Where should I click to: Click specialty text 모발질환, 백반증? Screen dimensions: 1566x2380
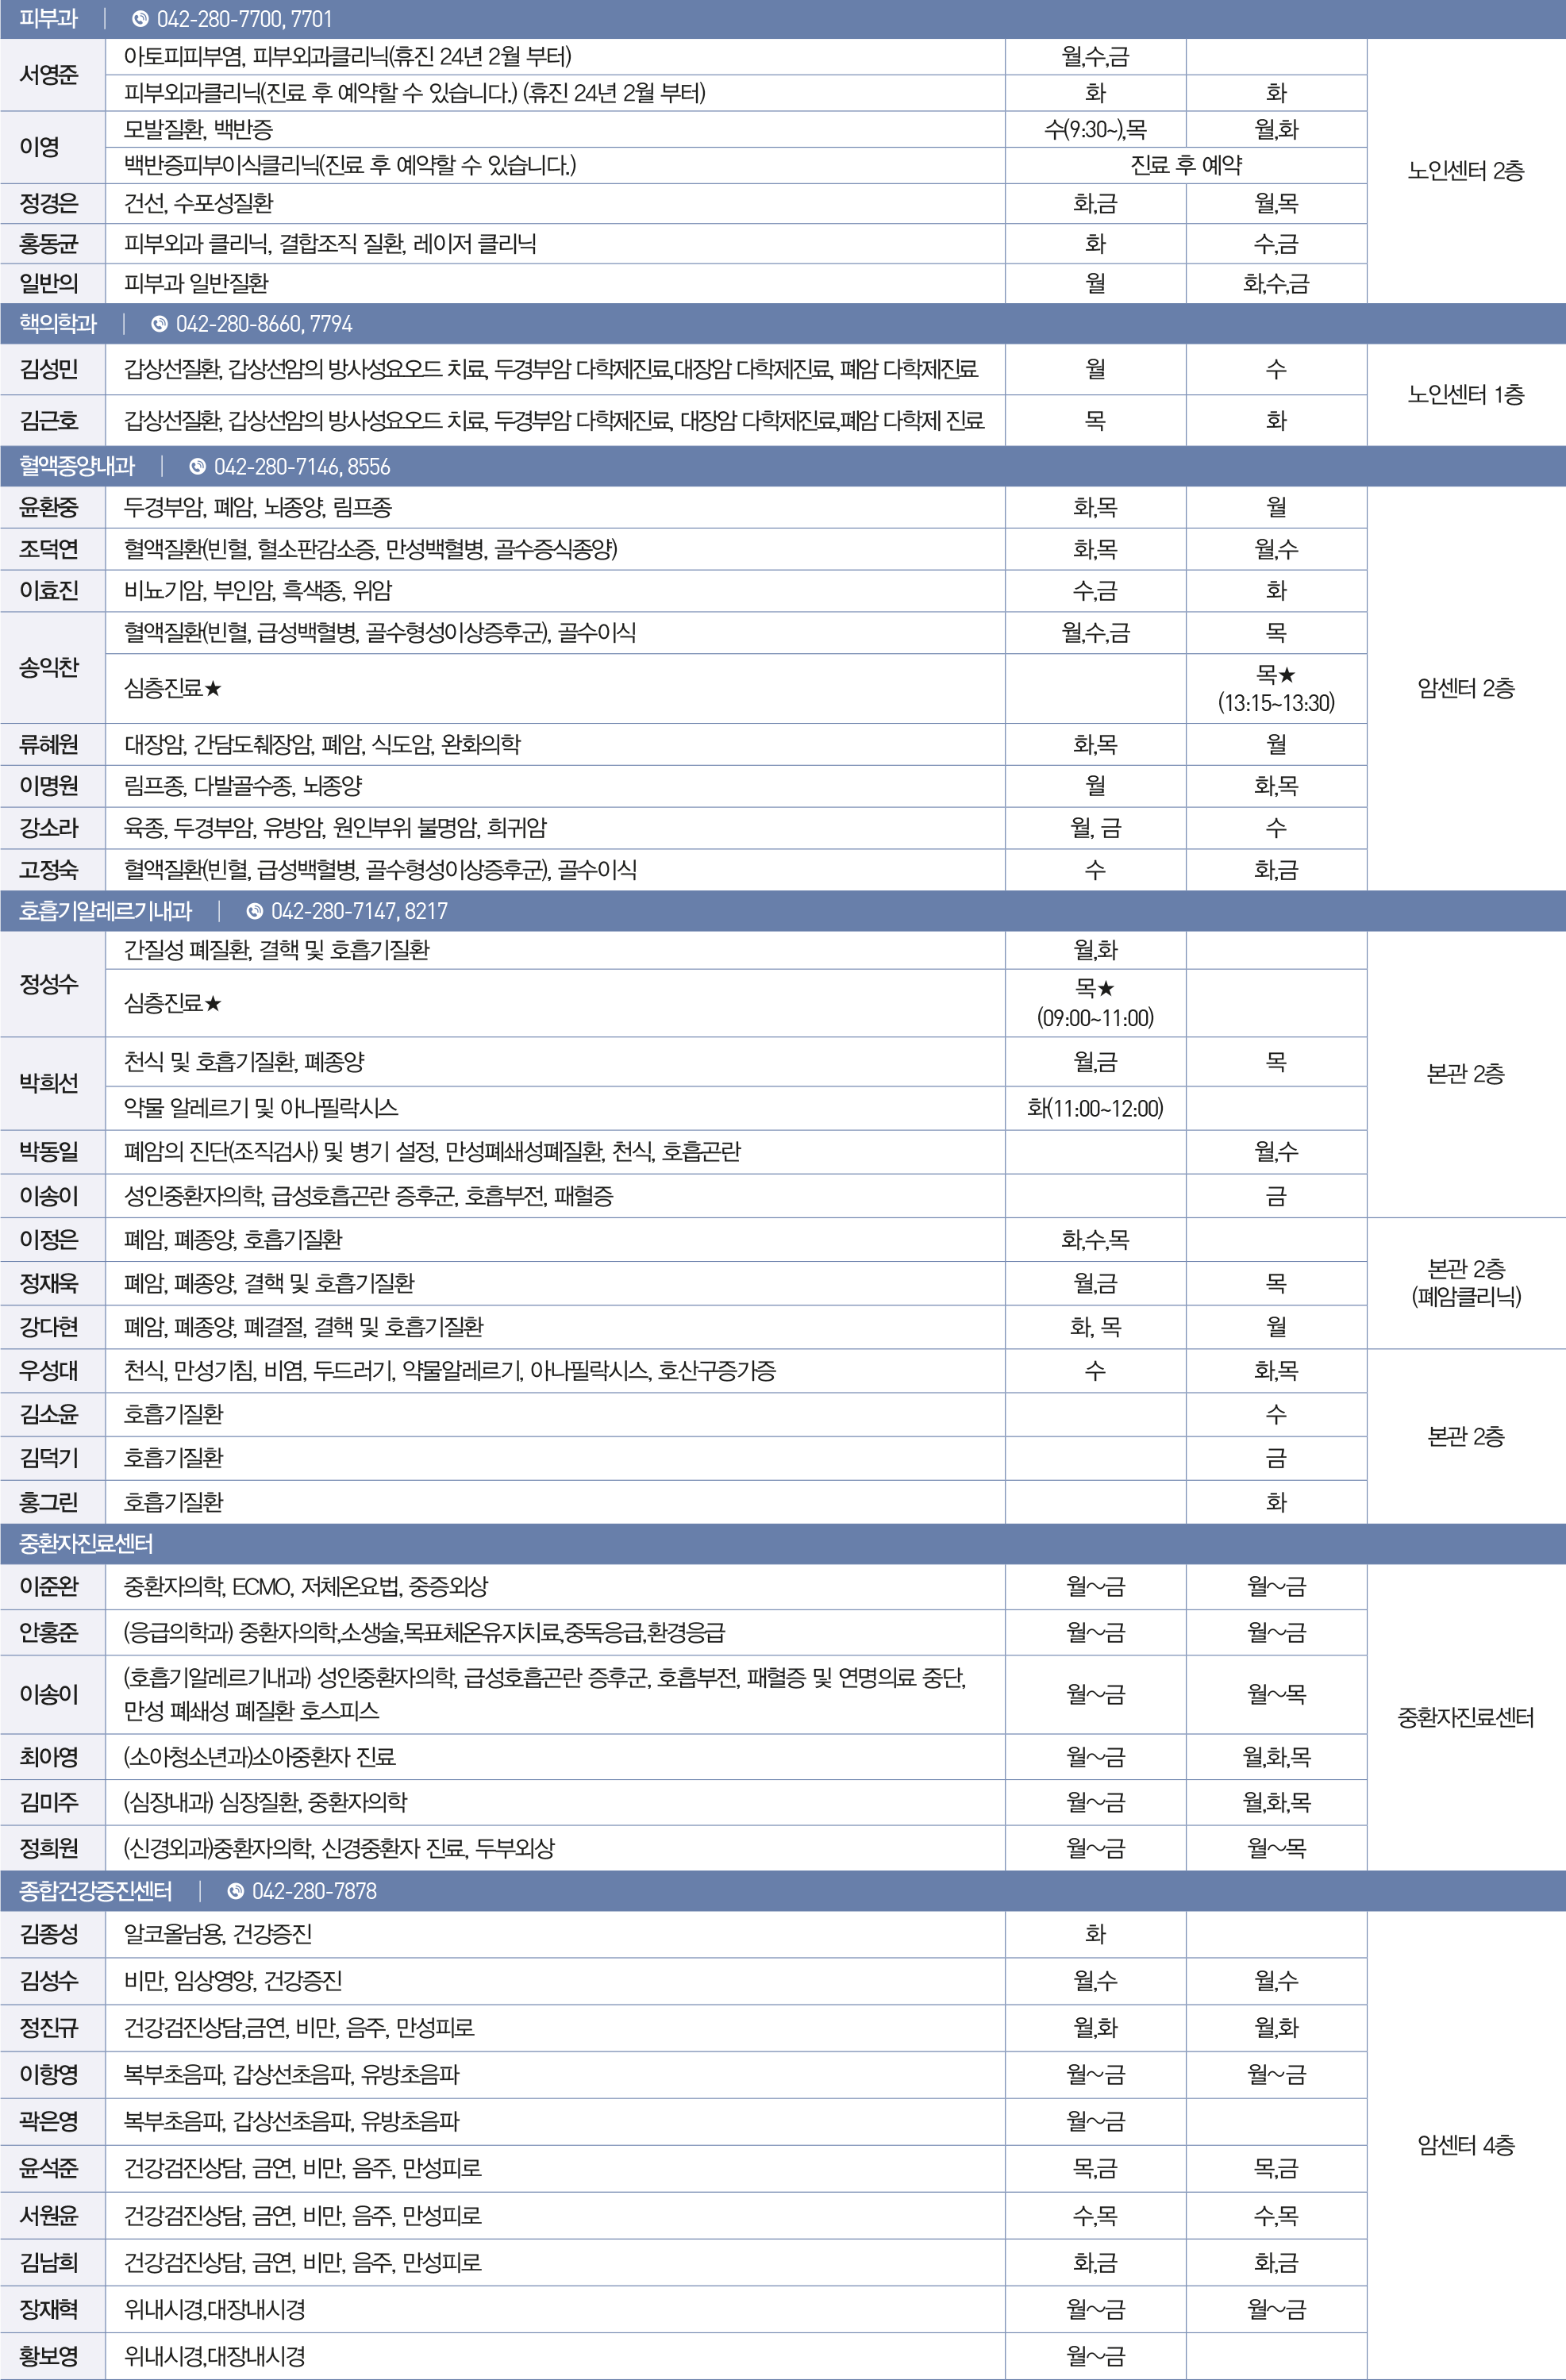tap(198, 129)
